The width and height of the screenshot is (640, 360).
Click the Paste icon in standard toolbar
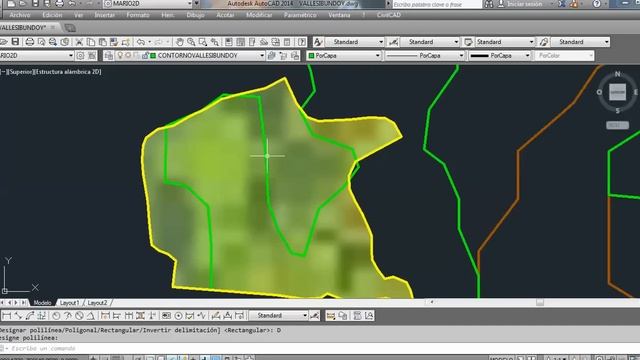[102, 42]
